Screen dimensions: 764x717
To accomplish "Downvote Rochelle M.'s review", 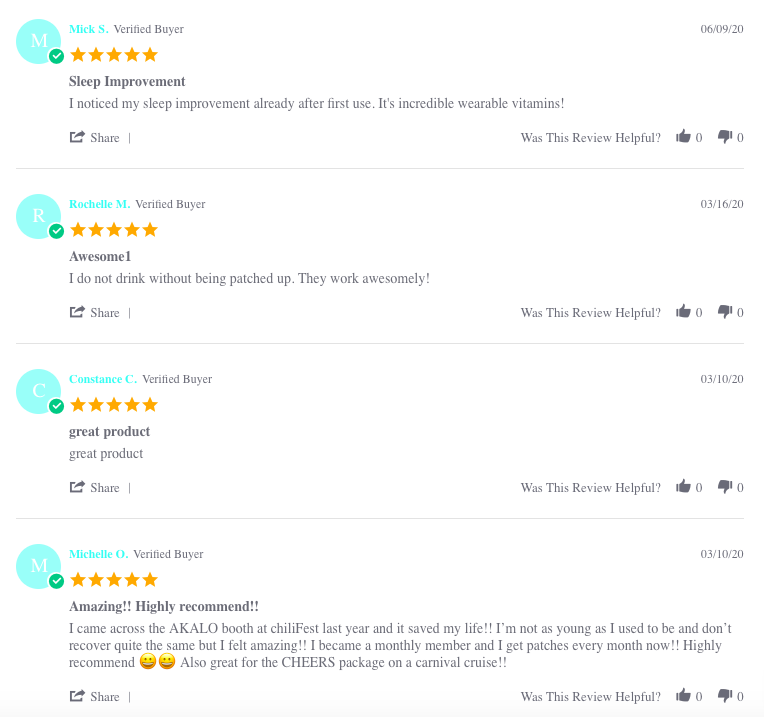I will (x=725, y=312).
